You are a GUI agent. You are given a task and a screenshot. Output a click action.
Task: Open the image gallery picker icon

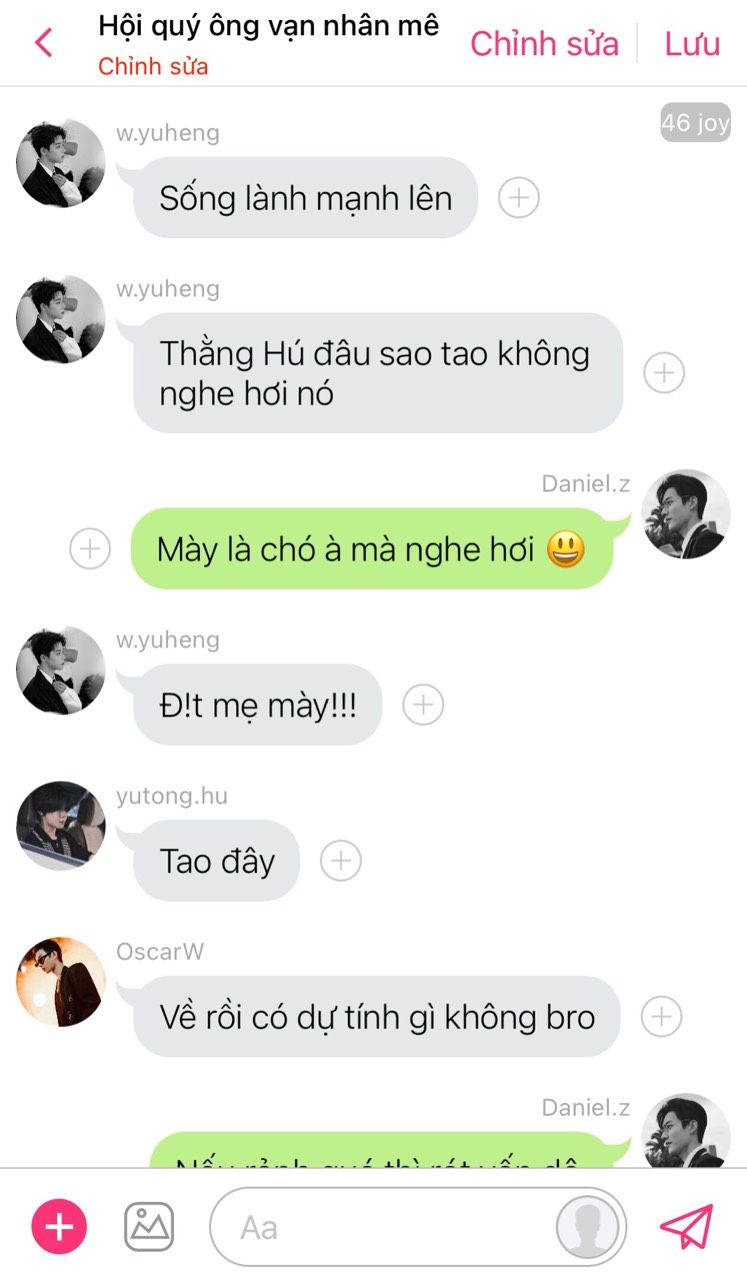pos(149,1226)
